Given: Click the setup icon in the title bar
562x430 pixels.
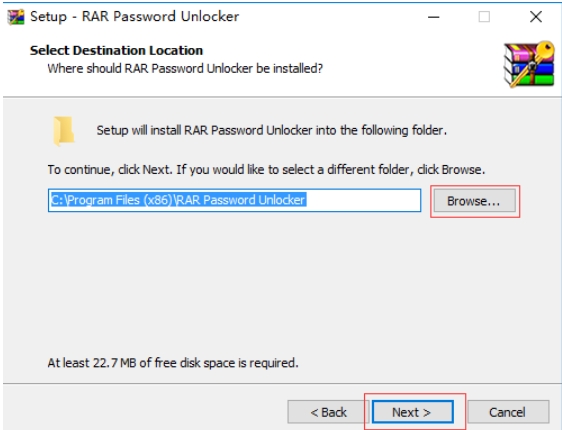Looking at the screenshot, I should tap(16, 17).
